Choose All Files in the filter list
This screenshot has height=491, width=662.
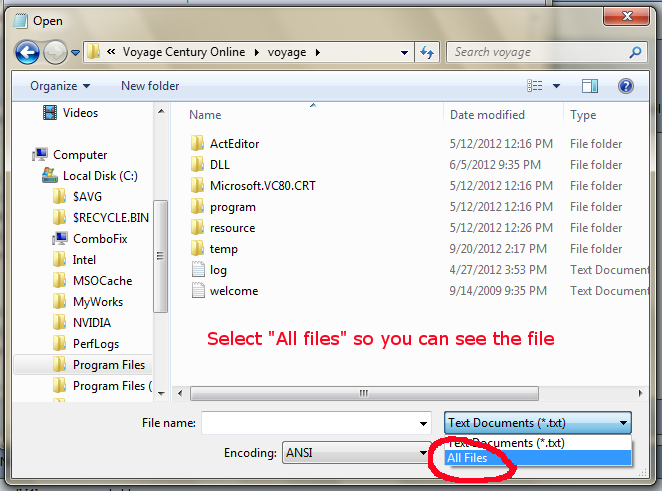point(538,458)
